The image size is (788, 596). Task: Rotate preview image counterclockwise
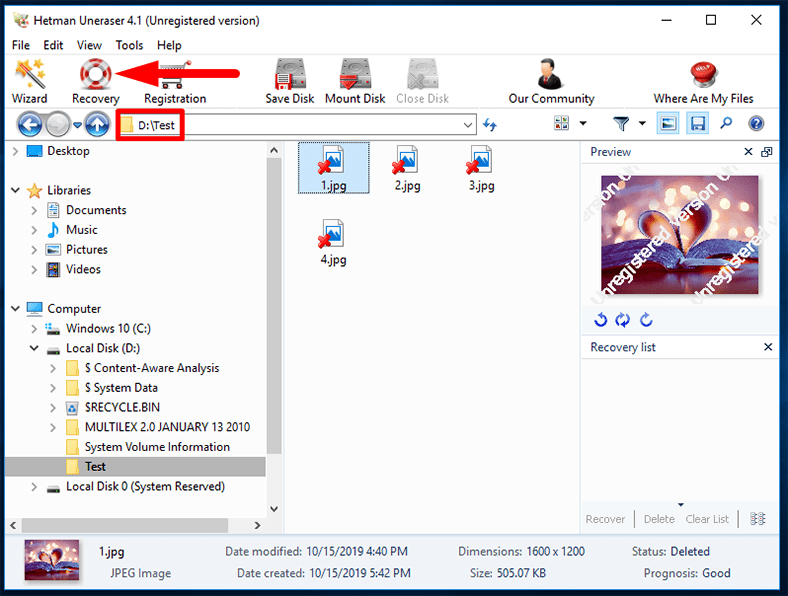[x=601, y=320]
